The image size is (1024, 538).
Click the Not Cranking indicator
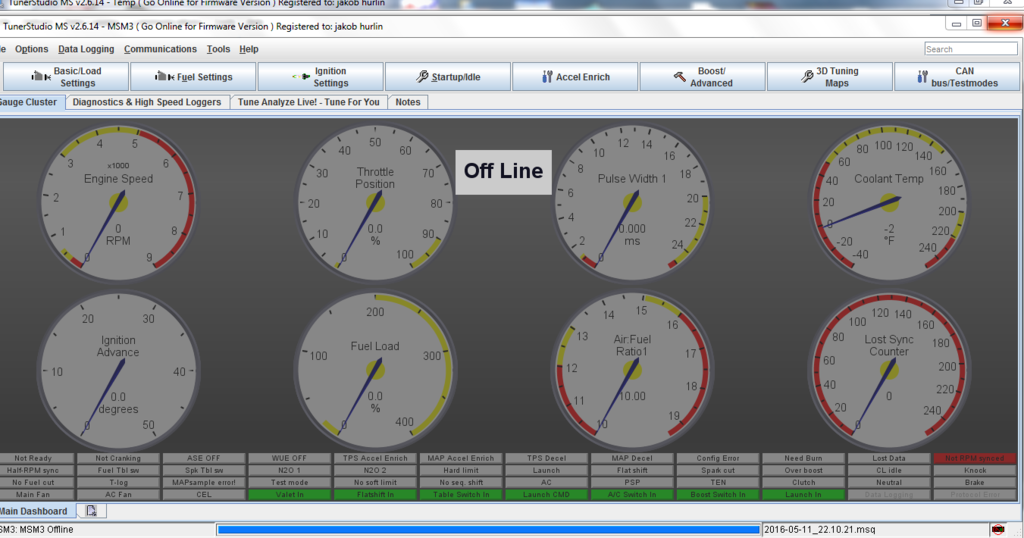[118, 458]
